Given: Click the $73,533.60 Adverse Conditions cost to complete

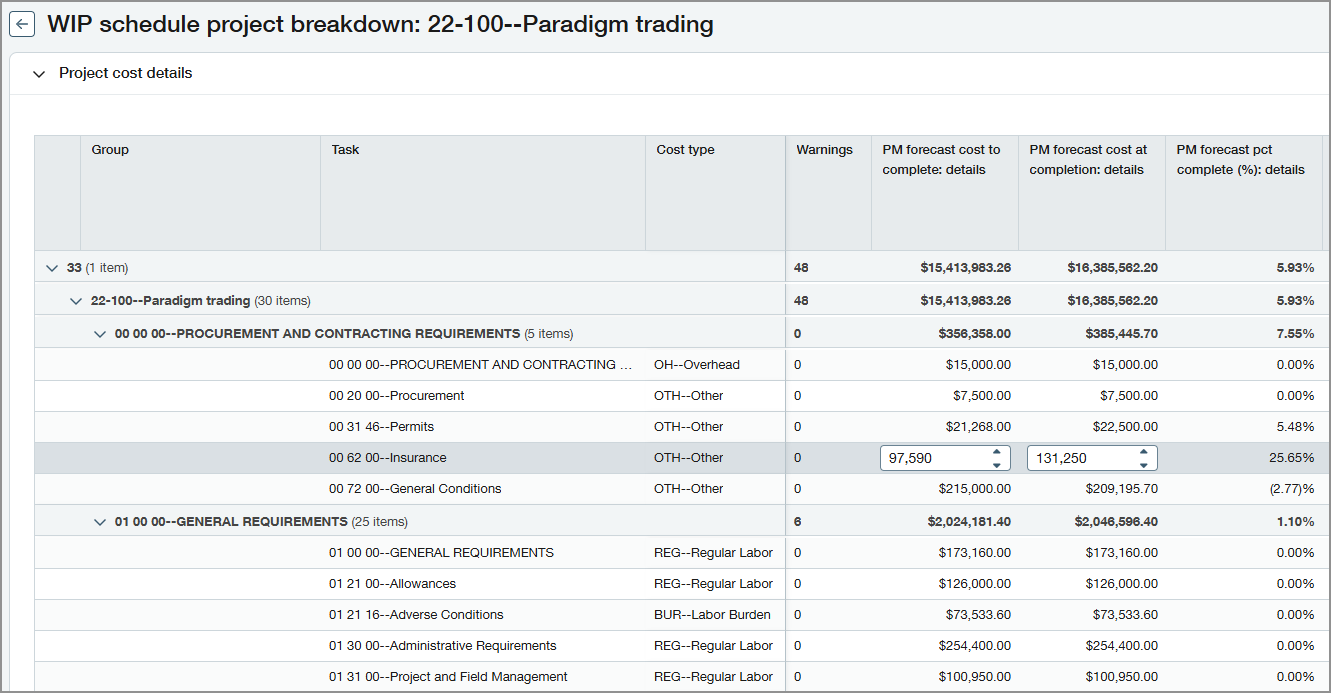Looking at the screenshot, I should pos(978,615).
